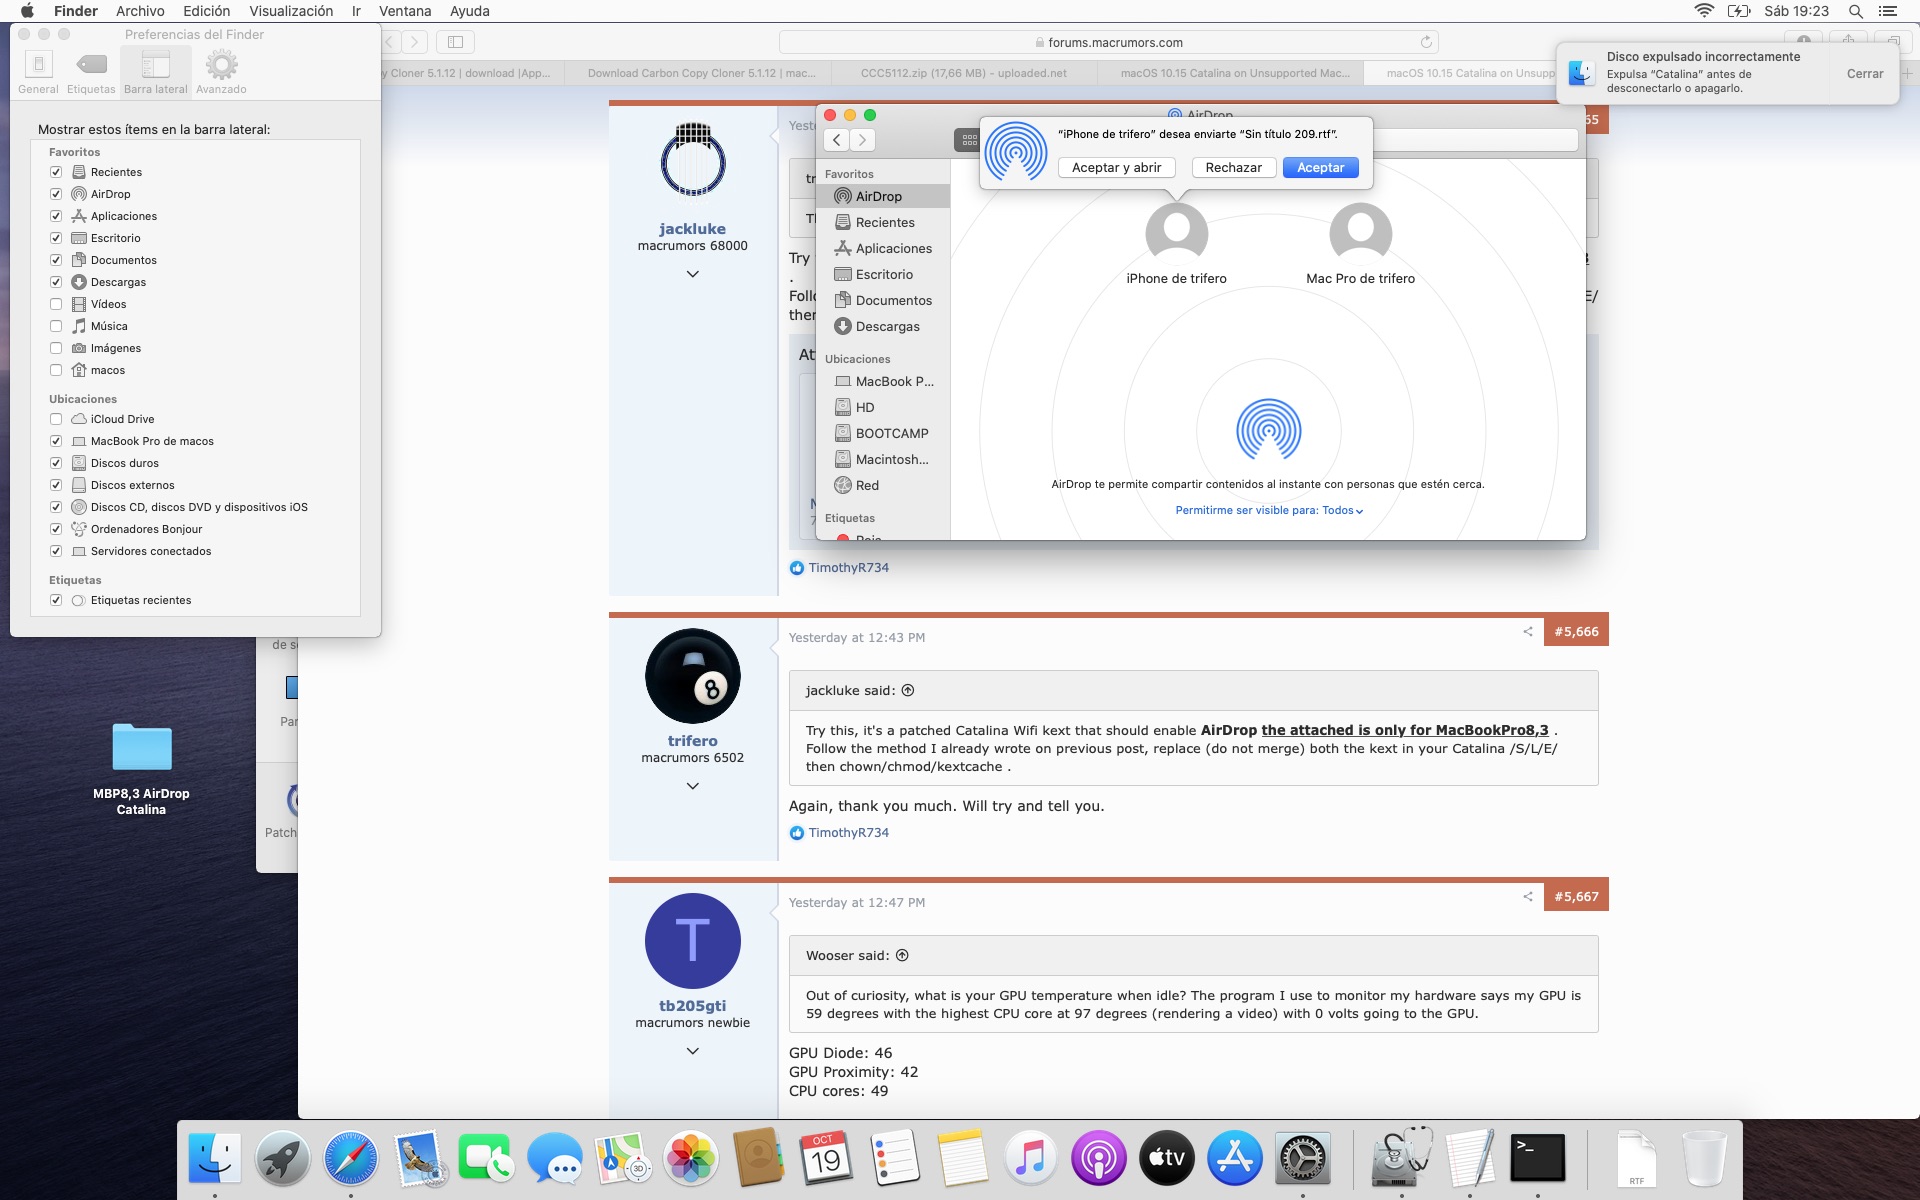Reload the forums.macrumors.com page
The image size is (1920, 1200).
tap(1426, 42)
